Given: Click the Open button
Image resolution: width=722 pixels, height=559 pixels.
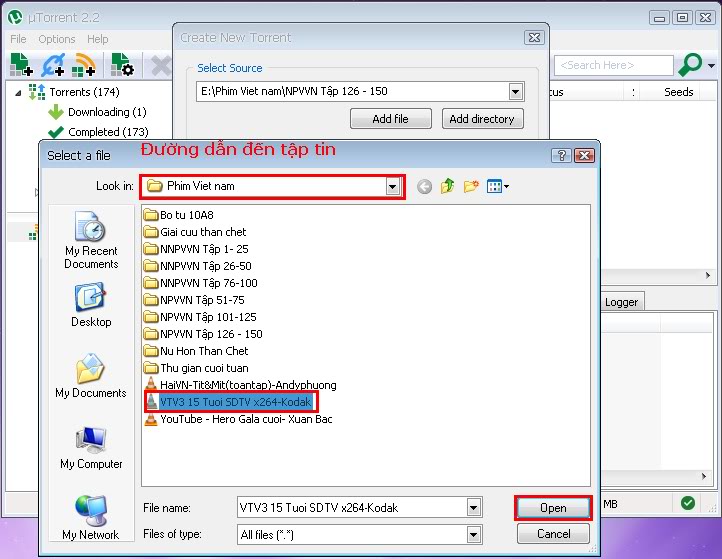Looking at the screenshot, I should [553, 508].
